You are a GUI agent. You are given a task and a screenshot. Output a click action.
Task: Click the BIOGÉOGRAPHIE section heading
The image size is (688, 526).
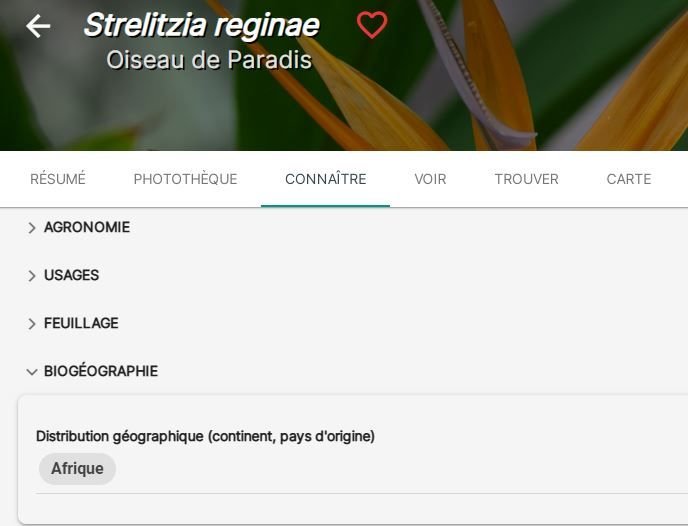[x=101, y=371]
